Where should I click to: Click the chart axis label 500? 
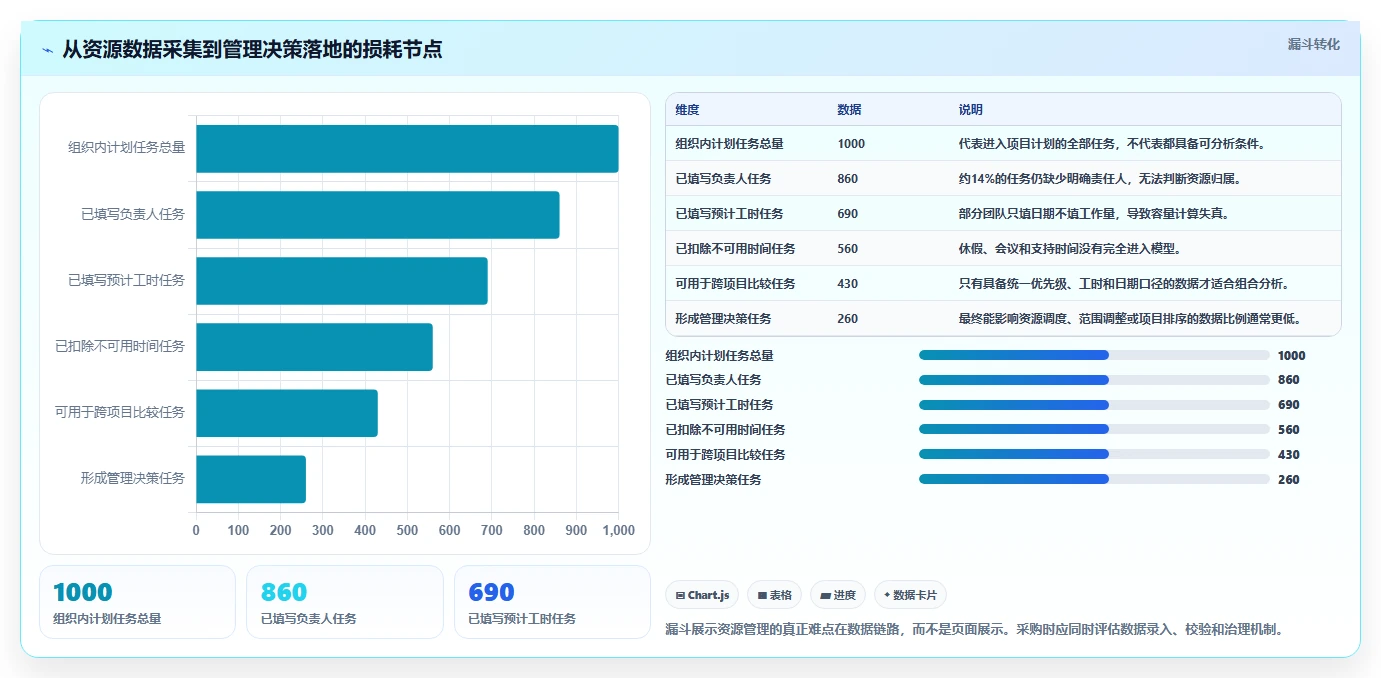[x=407, y=531]
